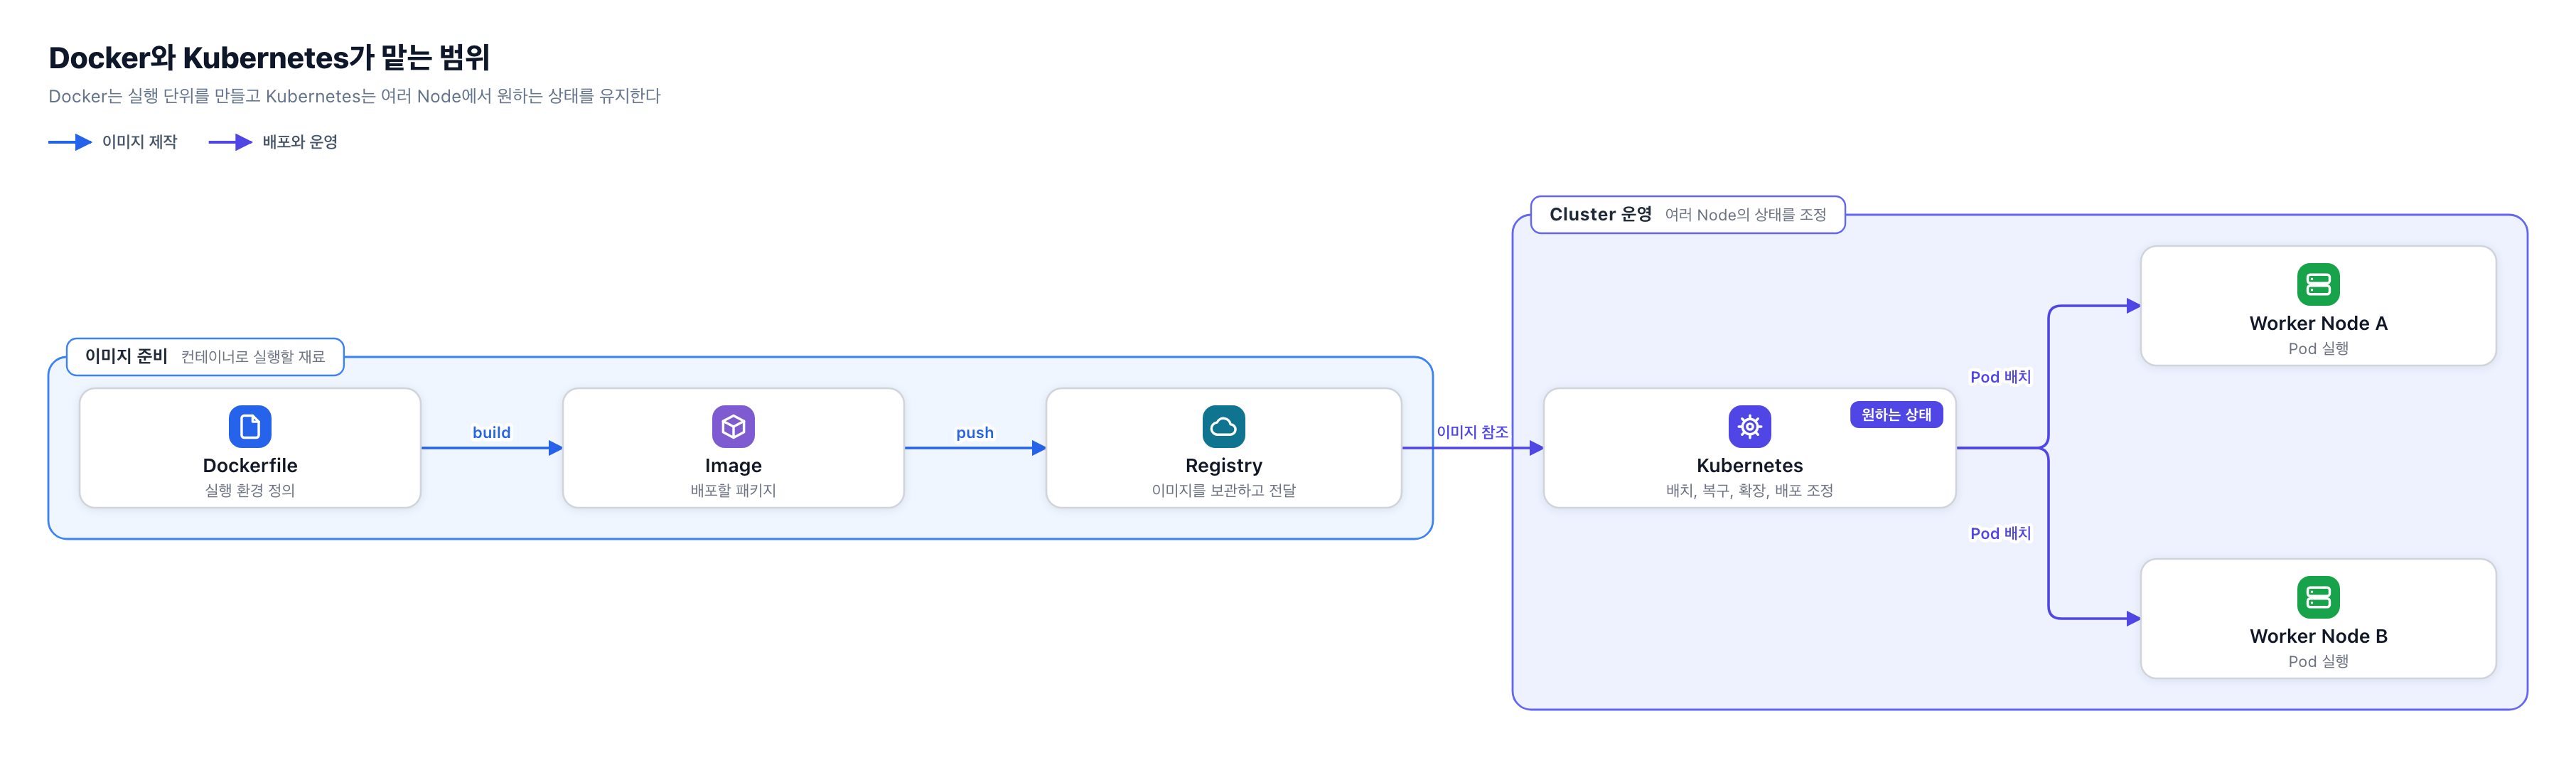Select the 이미지 준비 group label

[205, 356]
